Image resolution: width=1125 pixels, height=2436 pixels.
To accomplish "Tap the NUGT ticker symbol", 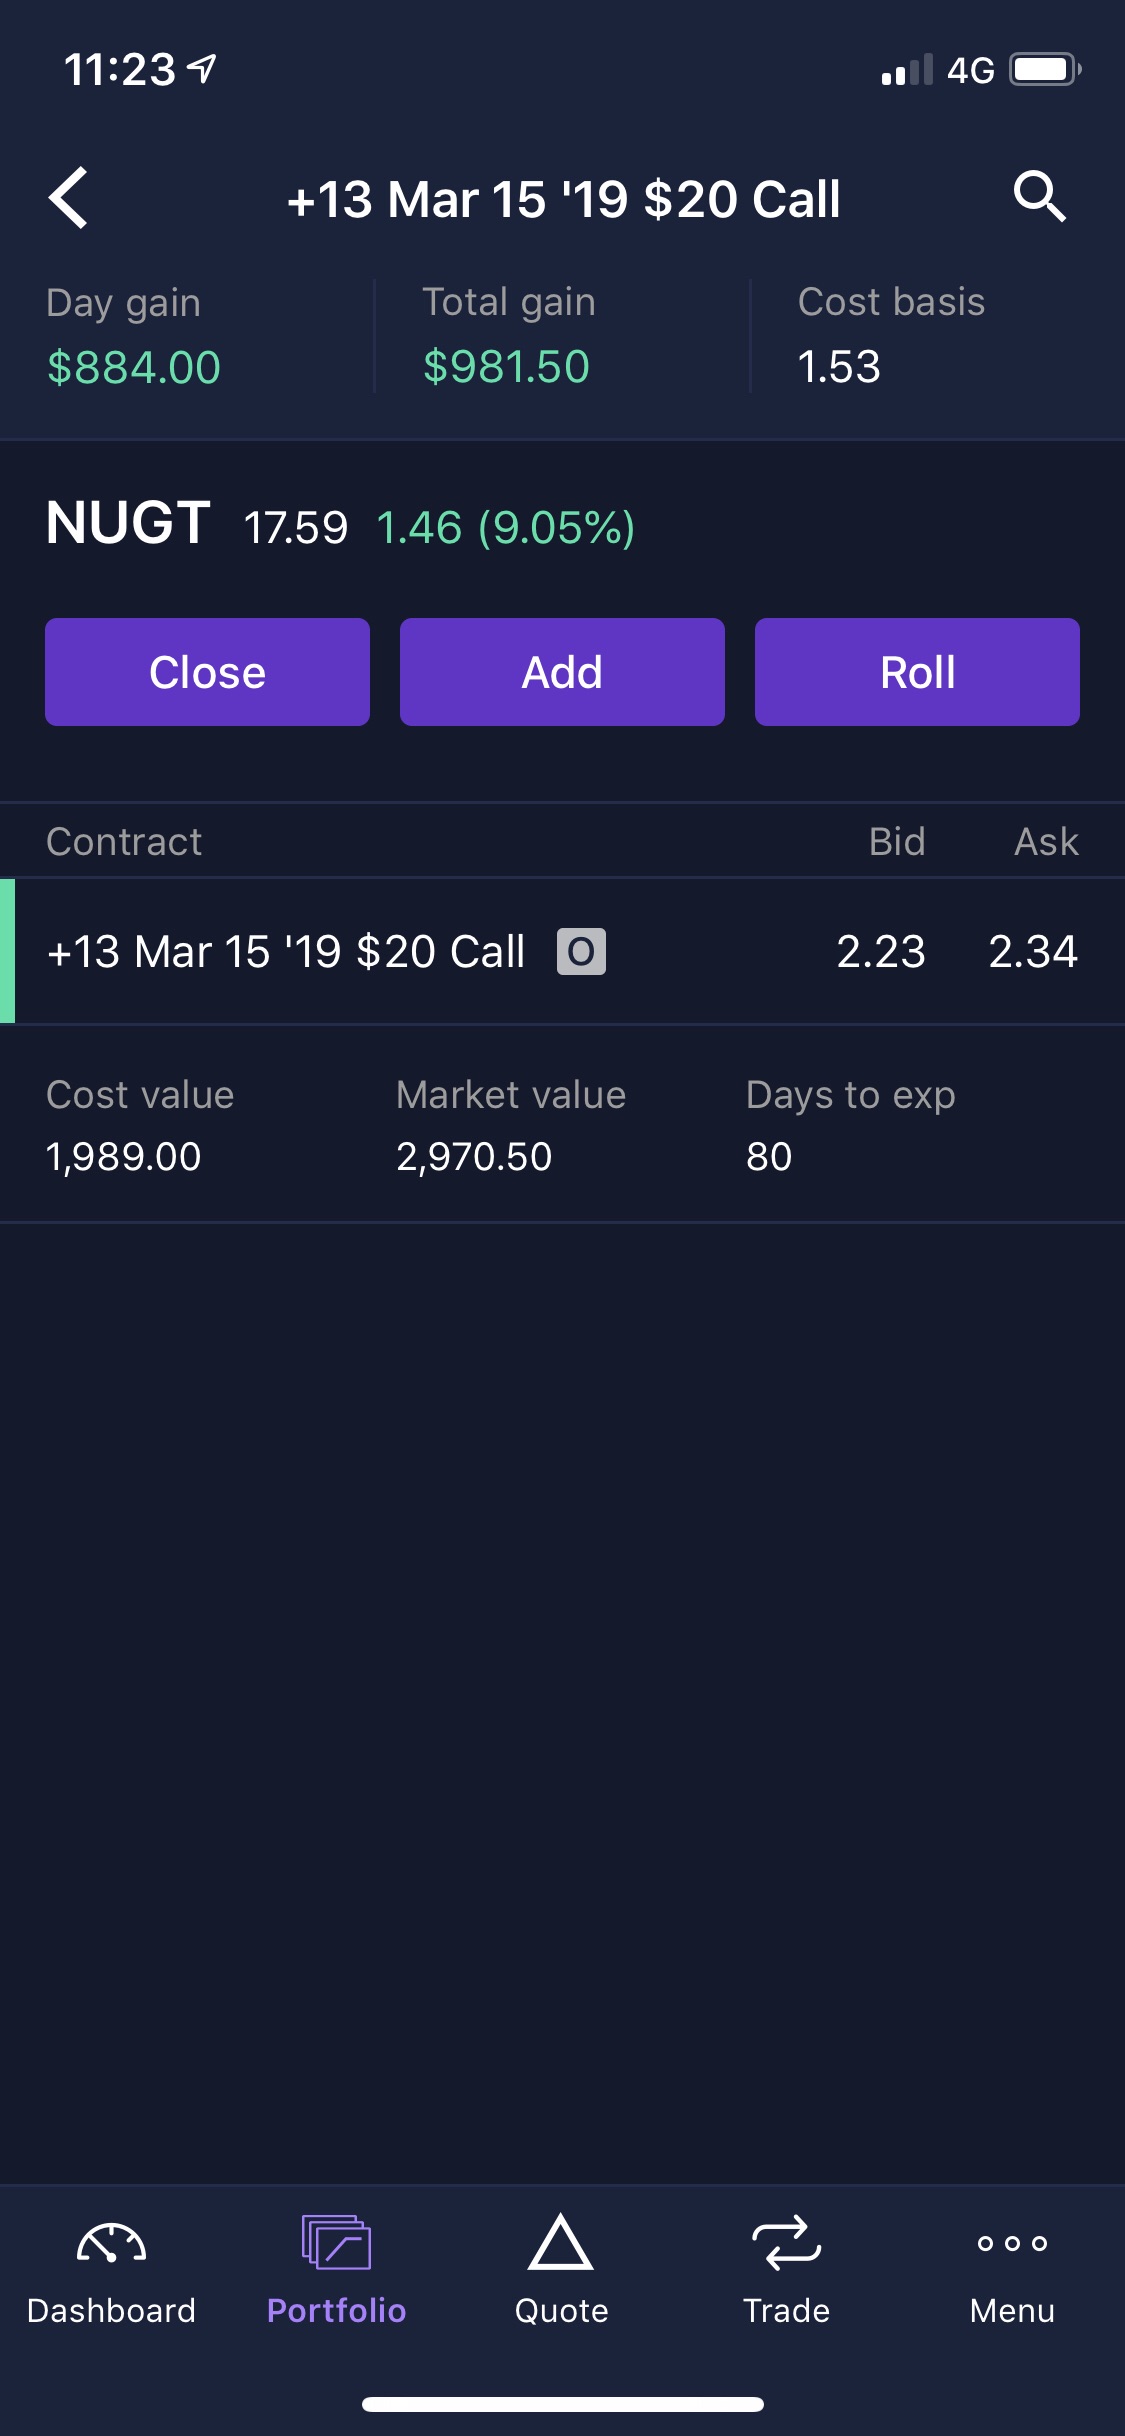I will click(x=128, y=523).
